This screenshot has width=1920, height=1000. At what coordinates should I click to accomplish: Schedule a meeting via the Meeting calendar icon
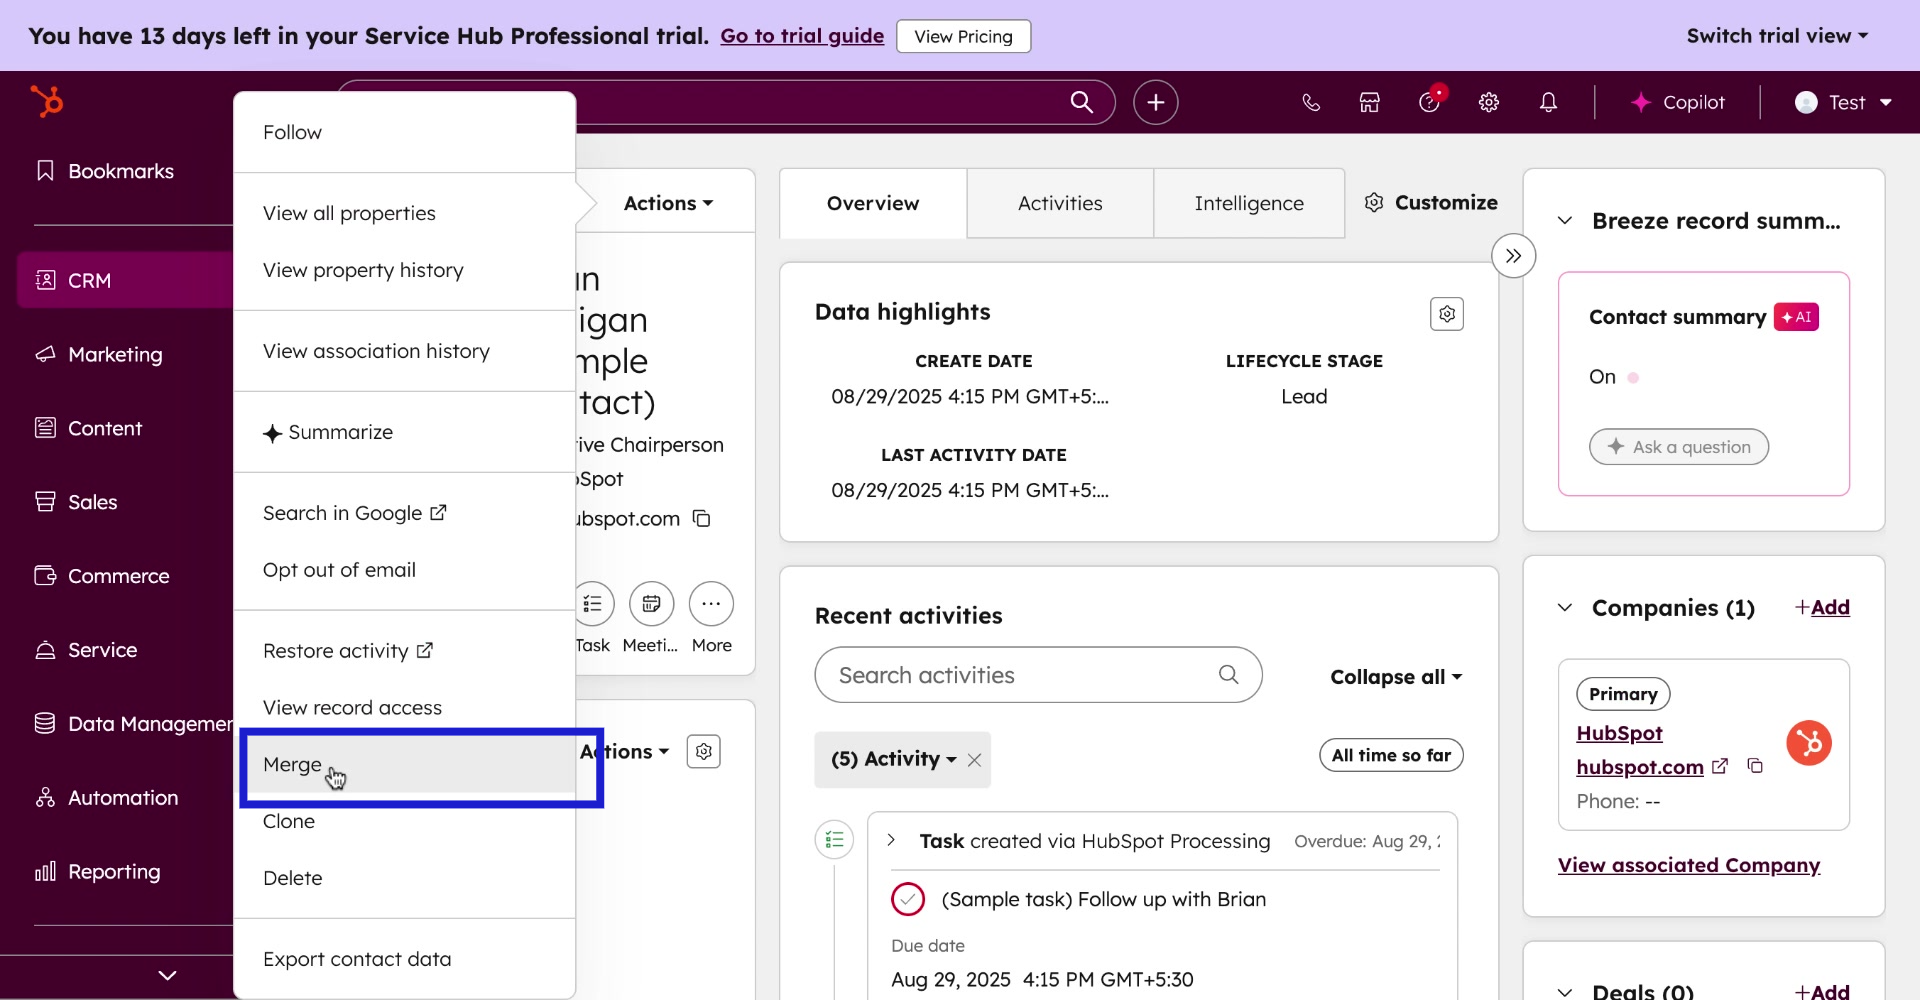point(650,604)
